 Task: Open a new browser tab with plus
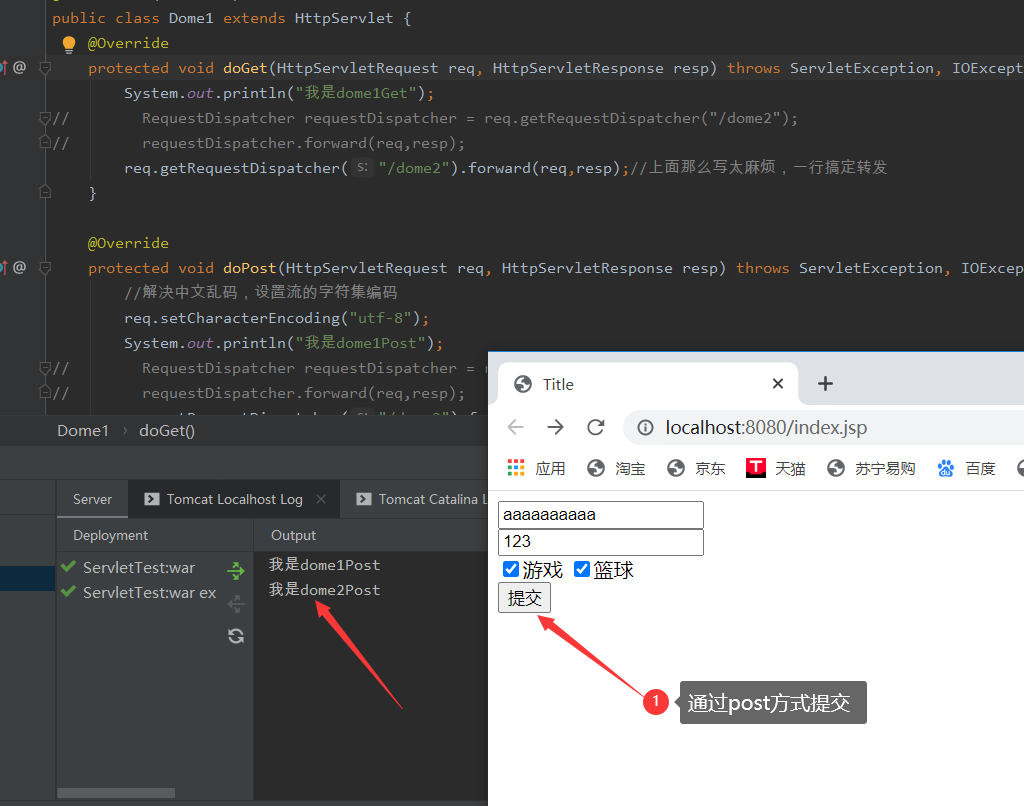click(x=825, y=383)
